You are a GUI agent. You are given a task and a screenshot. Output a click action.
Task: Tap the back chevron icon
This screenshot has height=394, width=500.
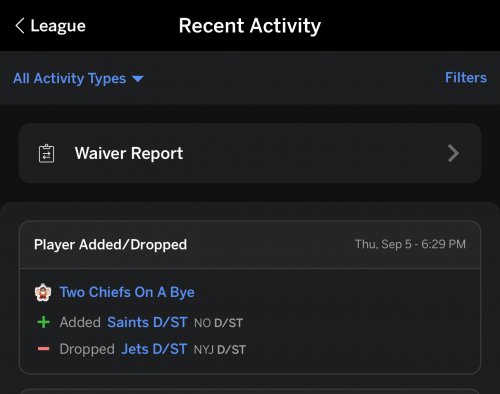20,26
